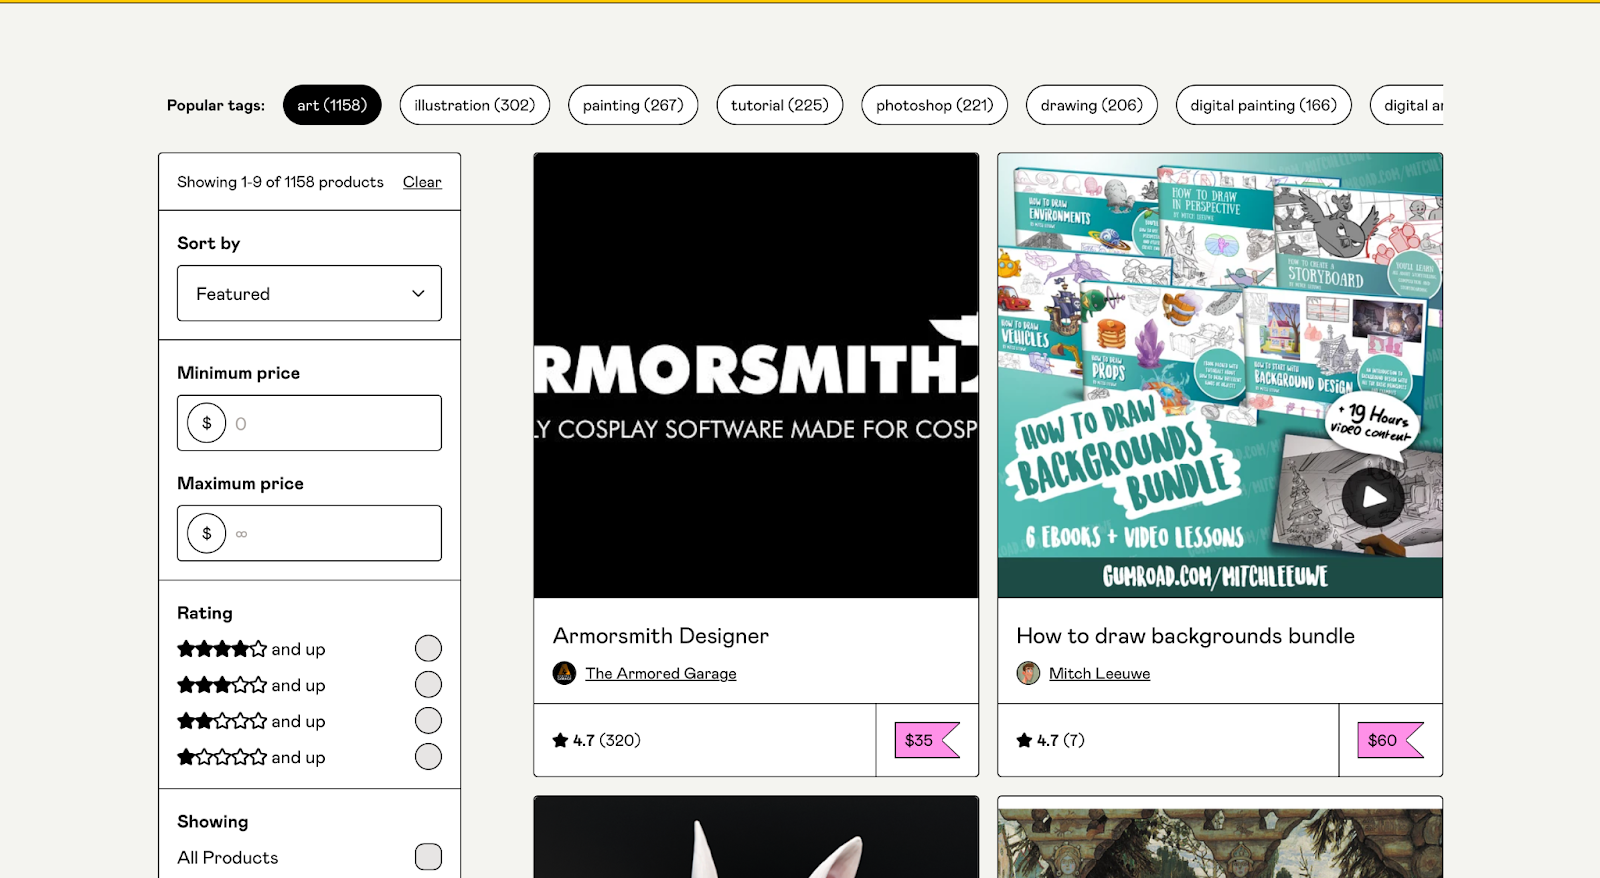Click Showing 1-9 of 1158 products text

point(280,182)
